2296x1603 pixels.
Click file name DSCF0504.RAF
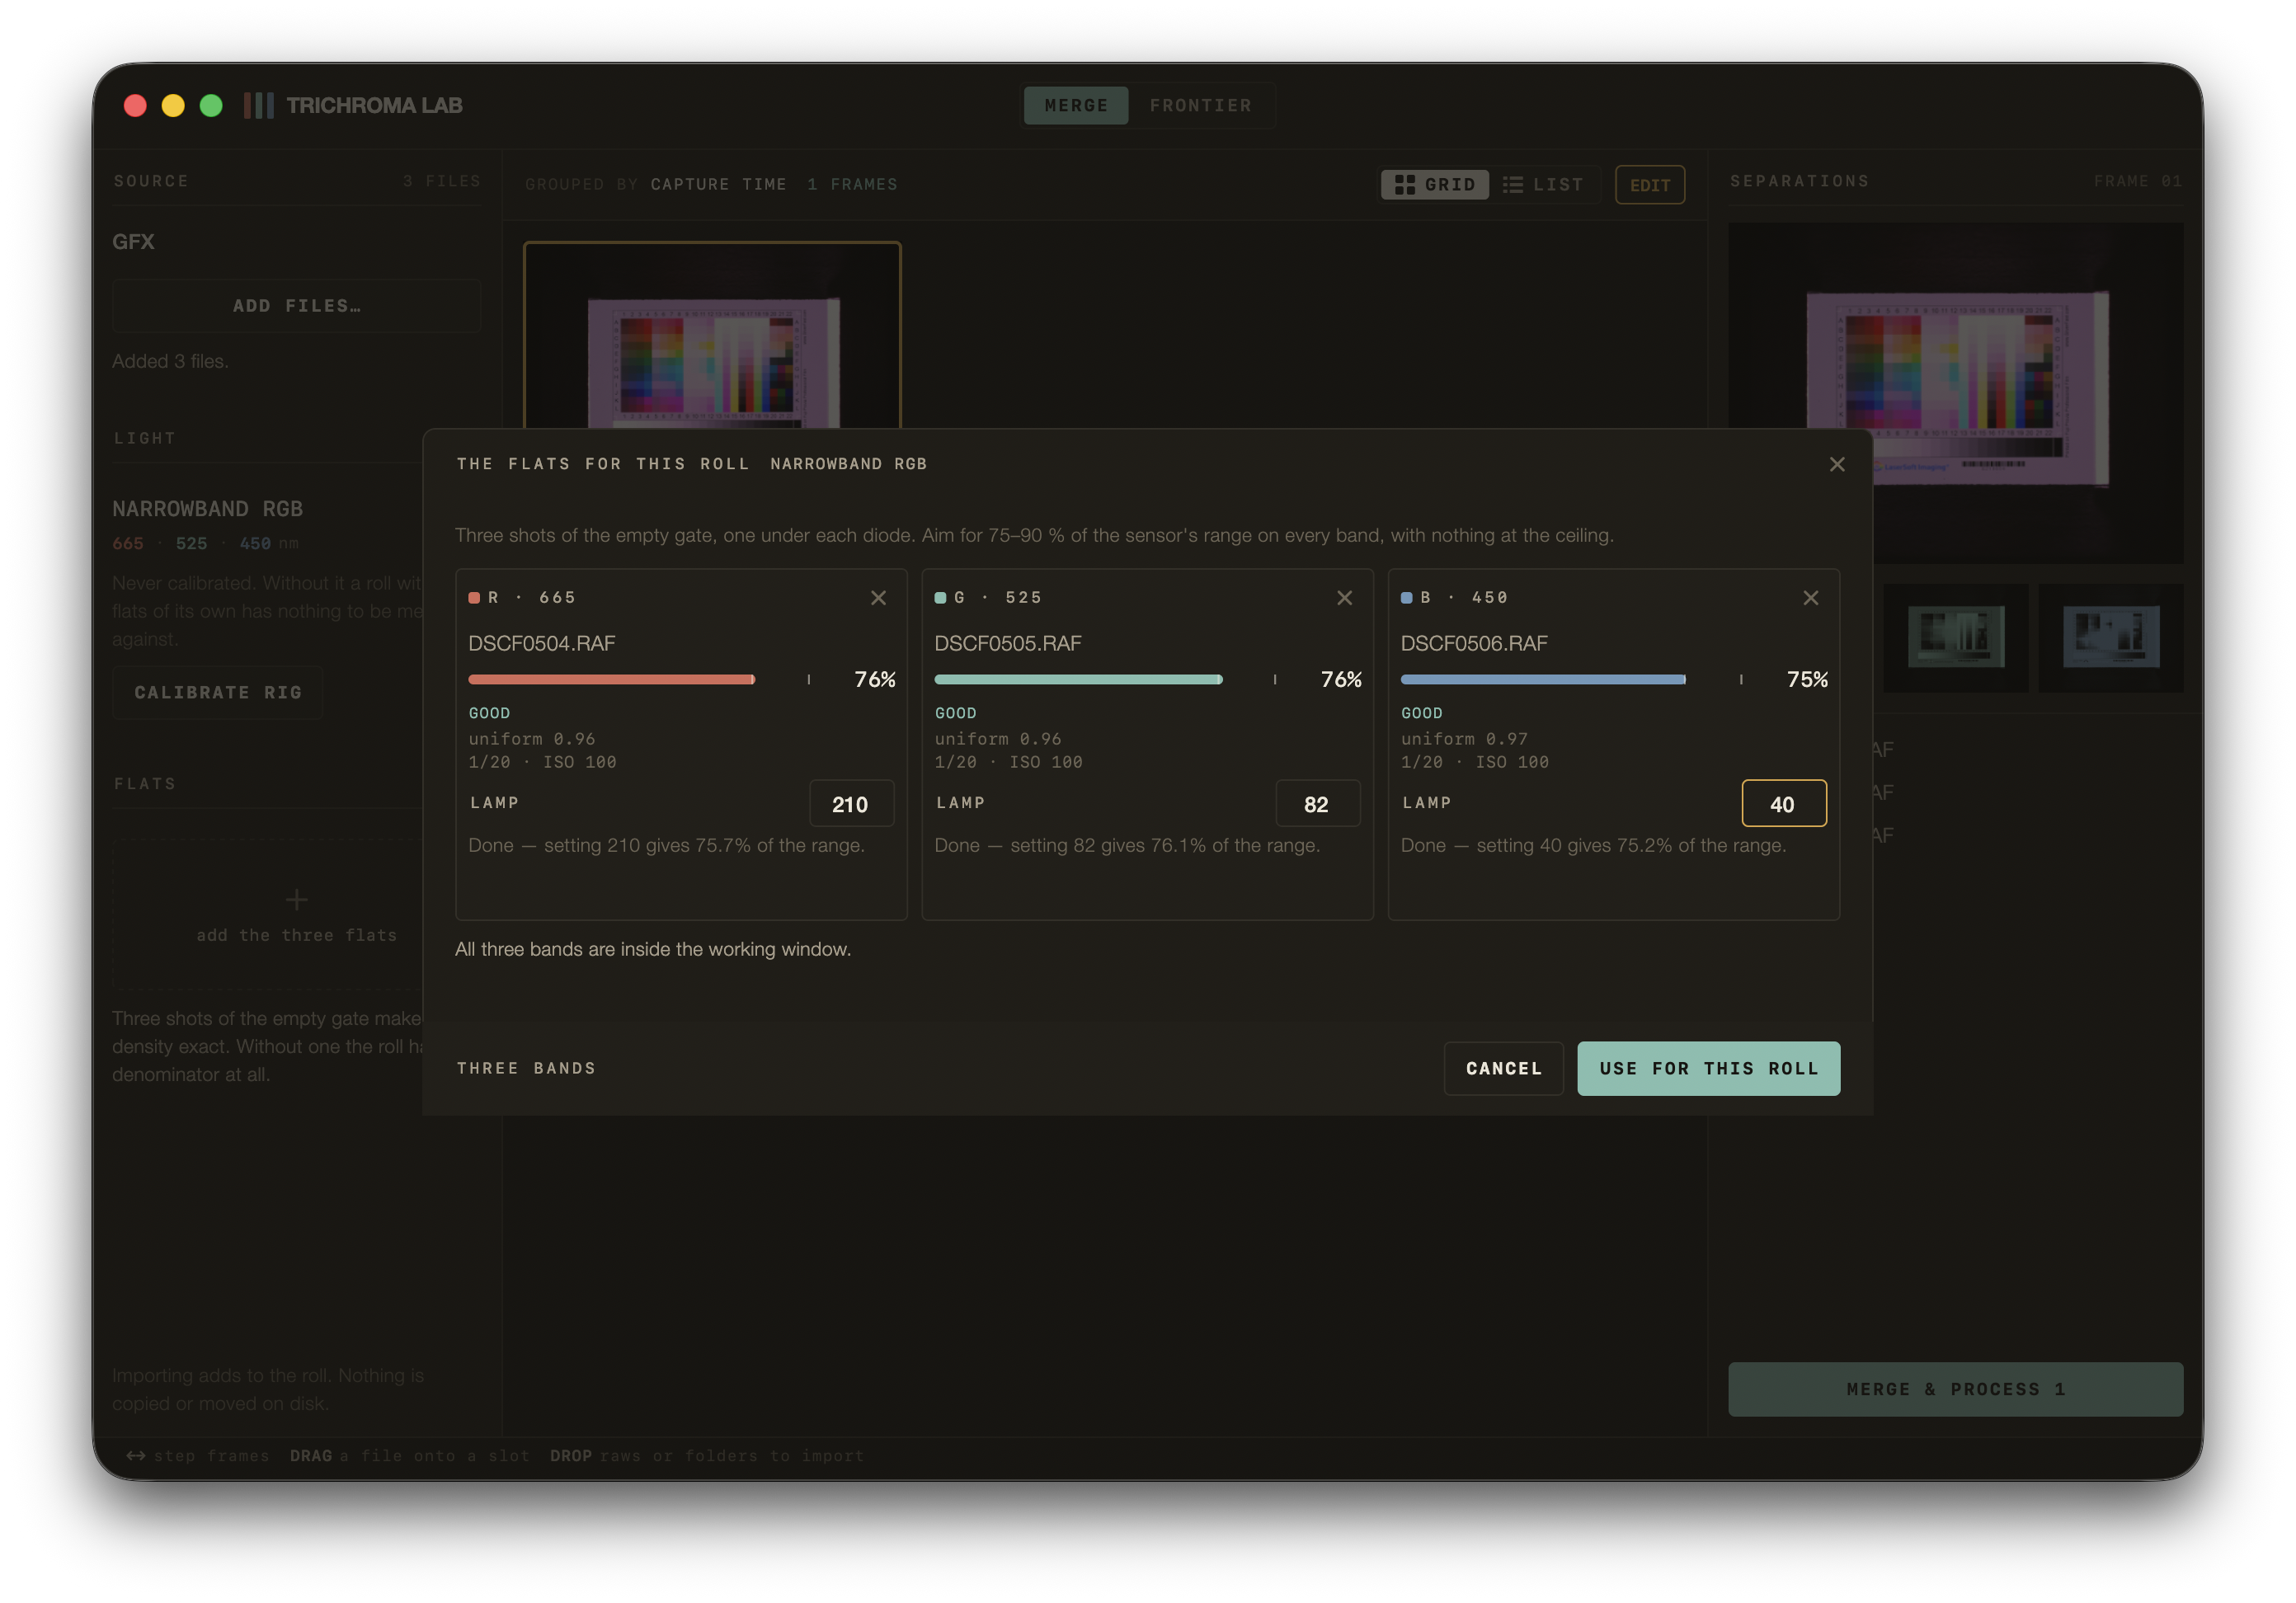[x=542, y=643]
